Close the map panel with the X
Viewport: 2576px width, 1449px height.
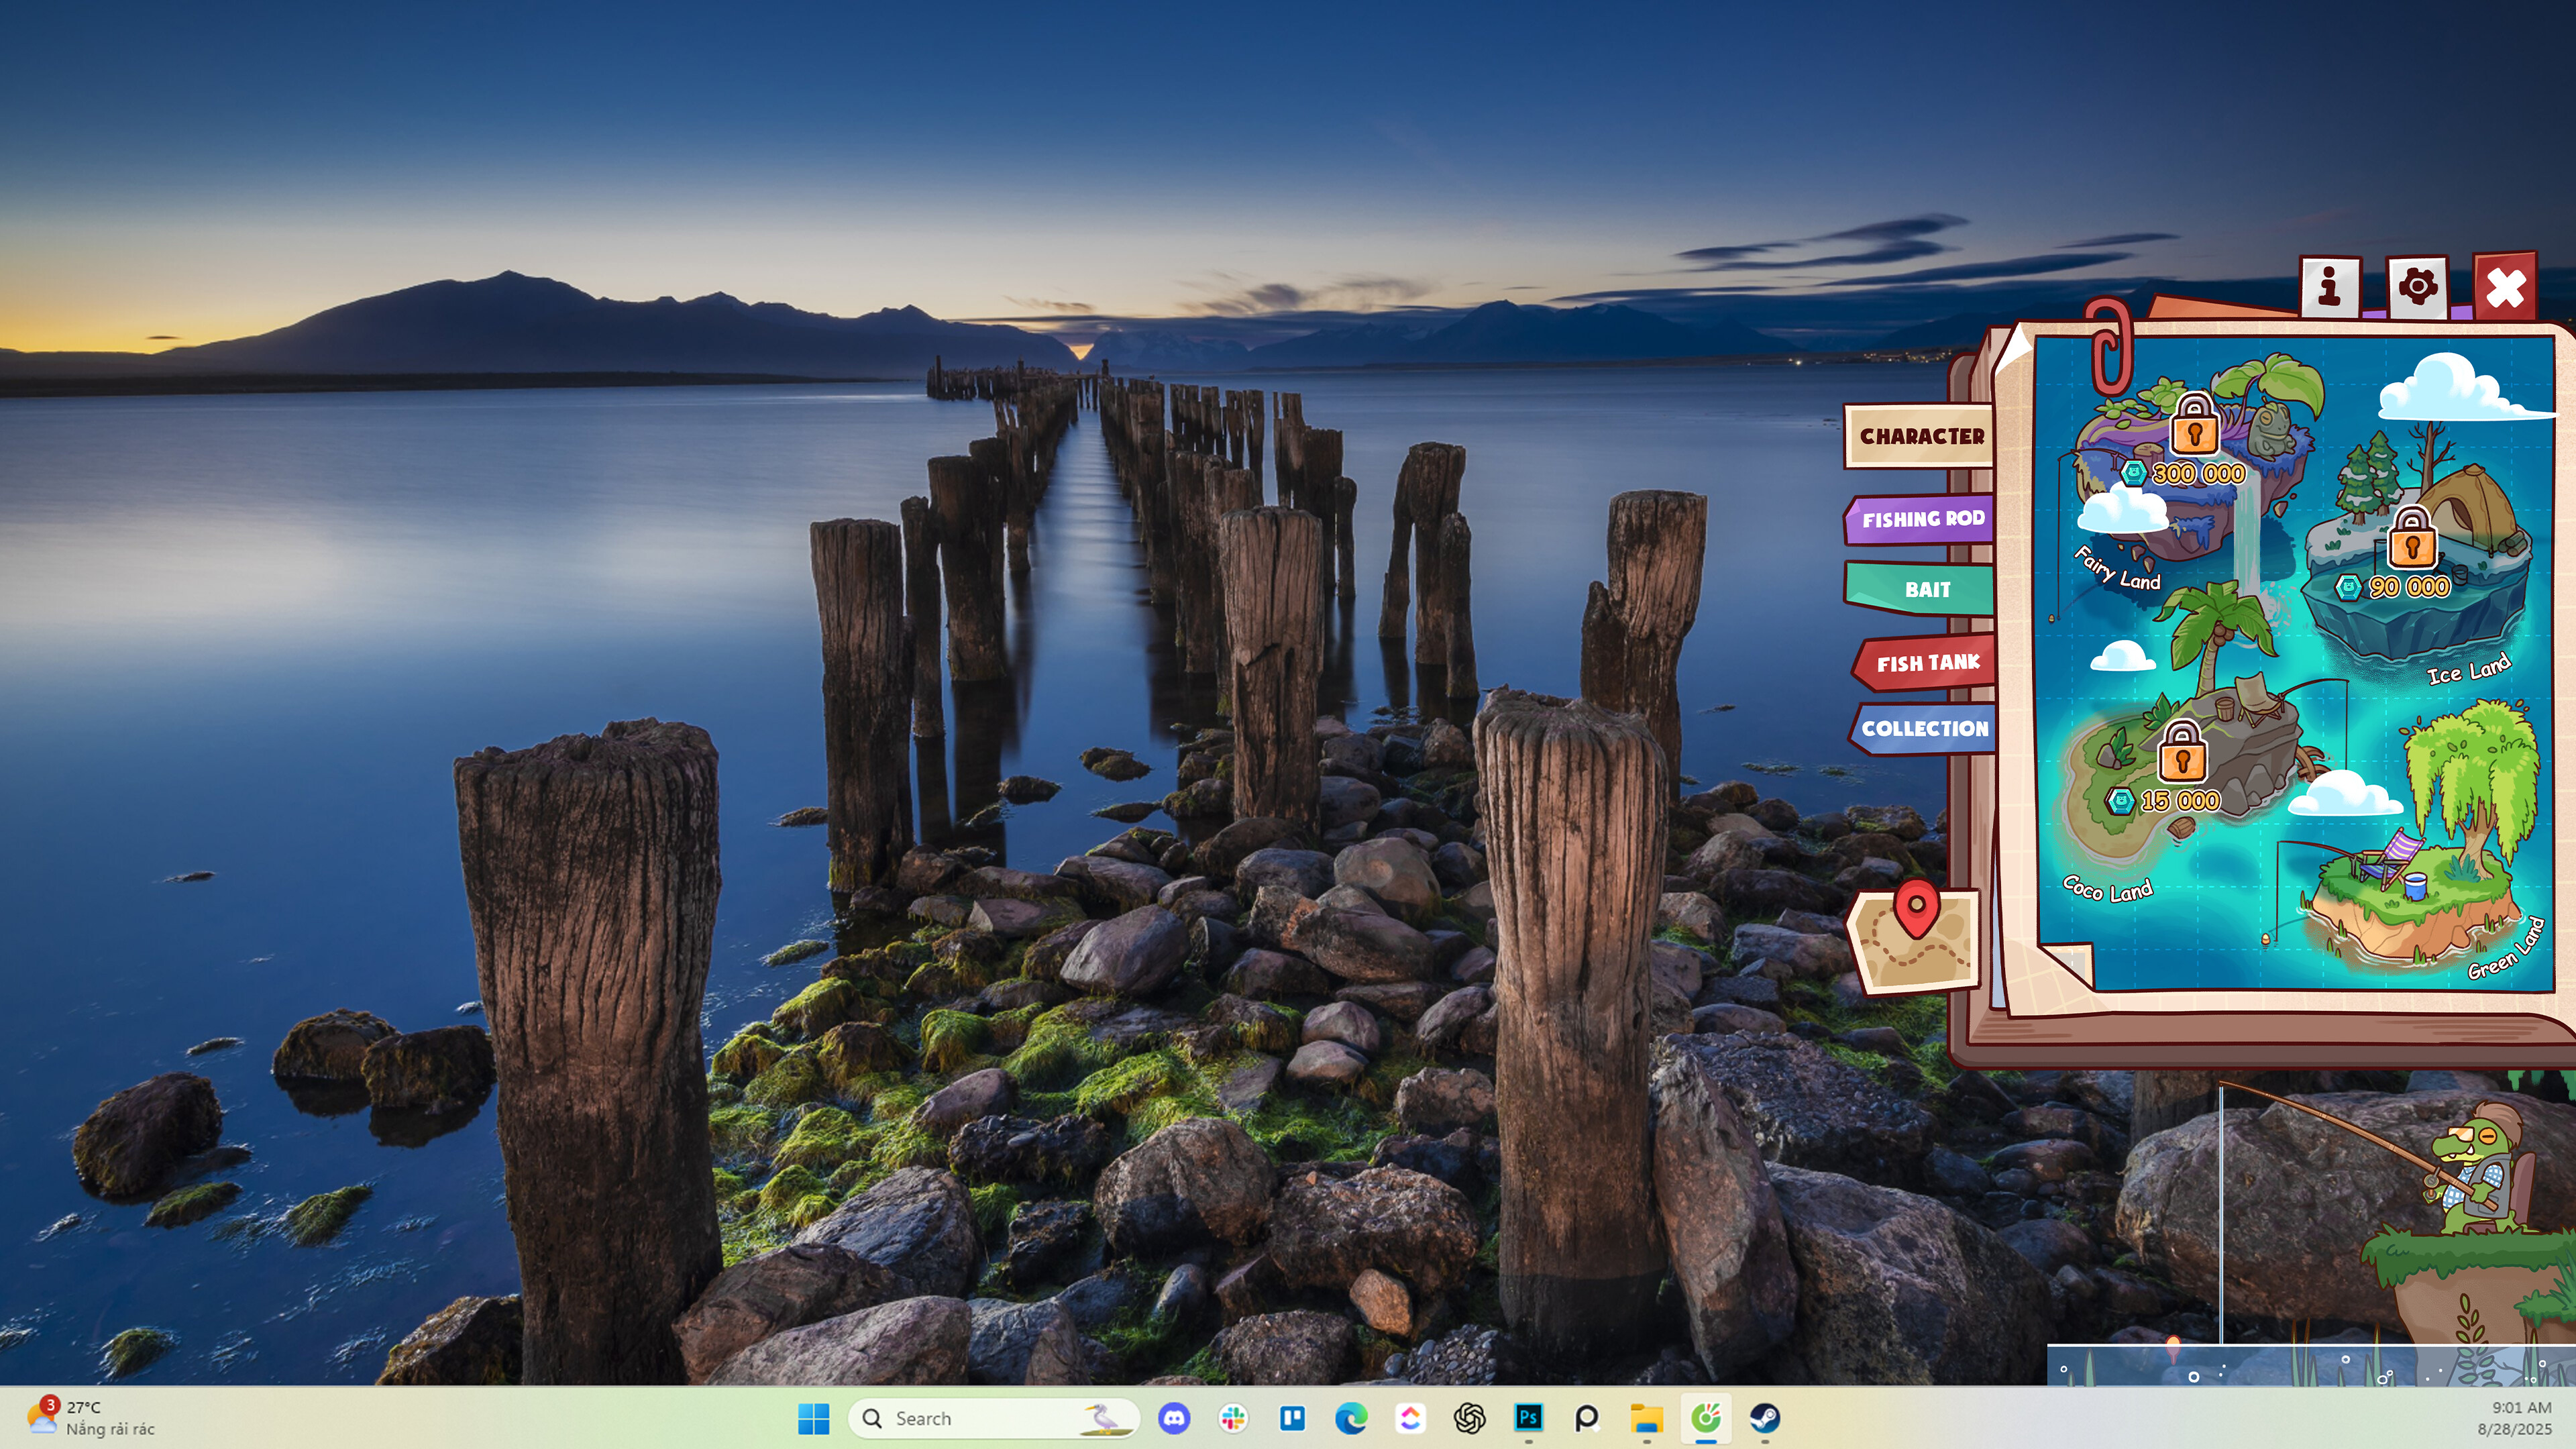tap(2506, 291)
